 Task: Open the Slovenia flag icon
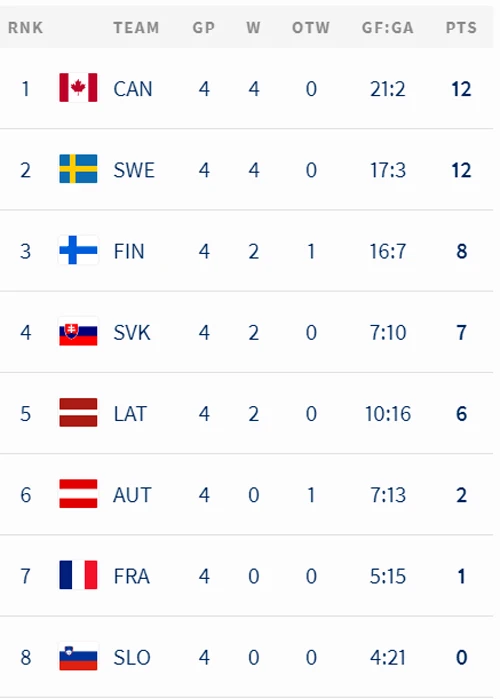[78, 656]
